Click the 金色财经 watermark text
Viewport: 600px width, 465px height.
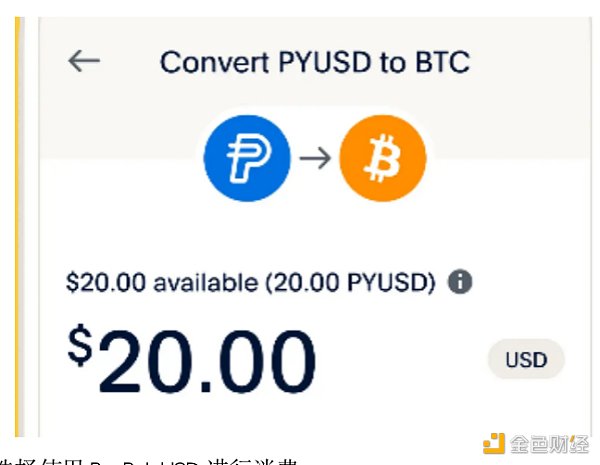[x=548, y=442]
